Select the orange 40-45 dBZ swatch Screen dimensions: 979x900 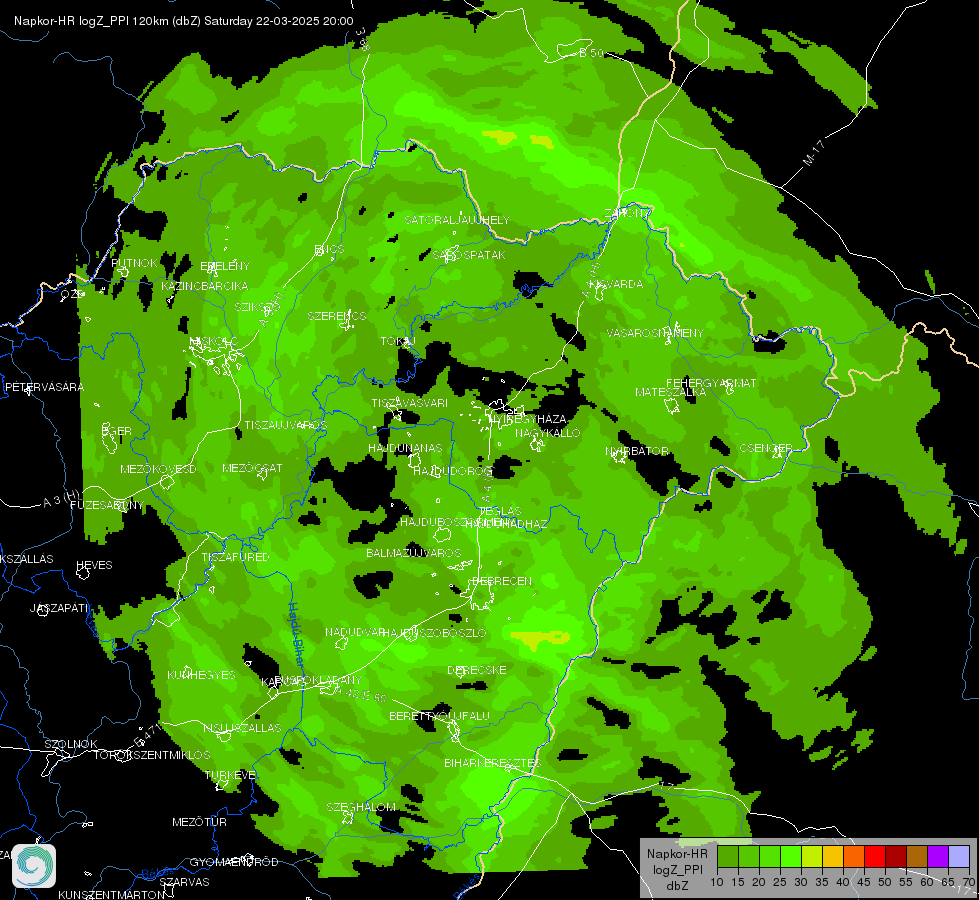click(x=854, y=857)
